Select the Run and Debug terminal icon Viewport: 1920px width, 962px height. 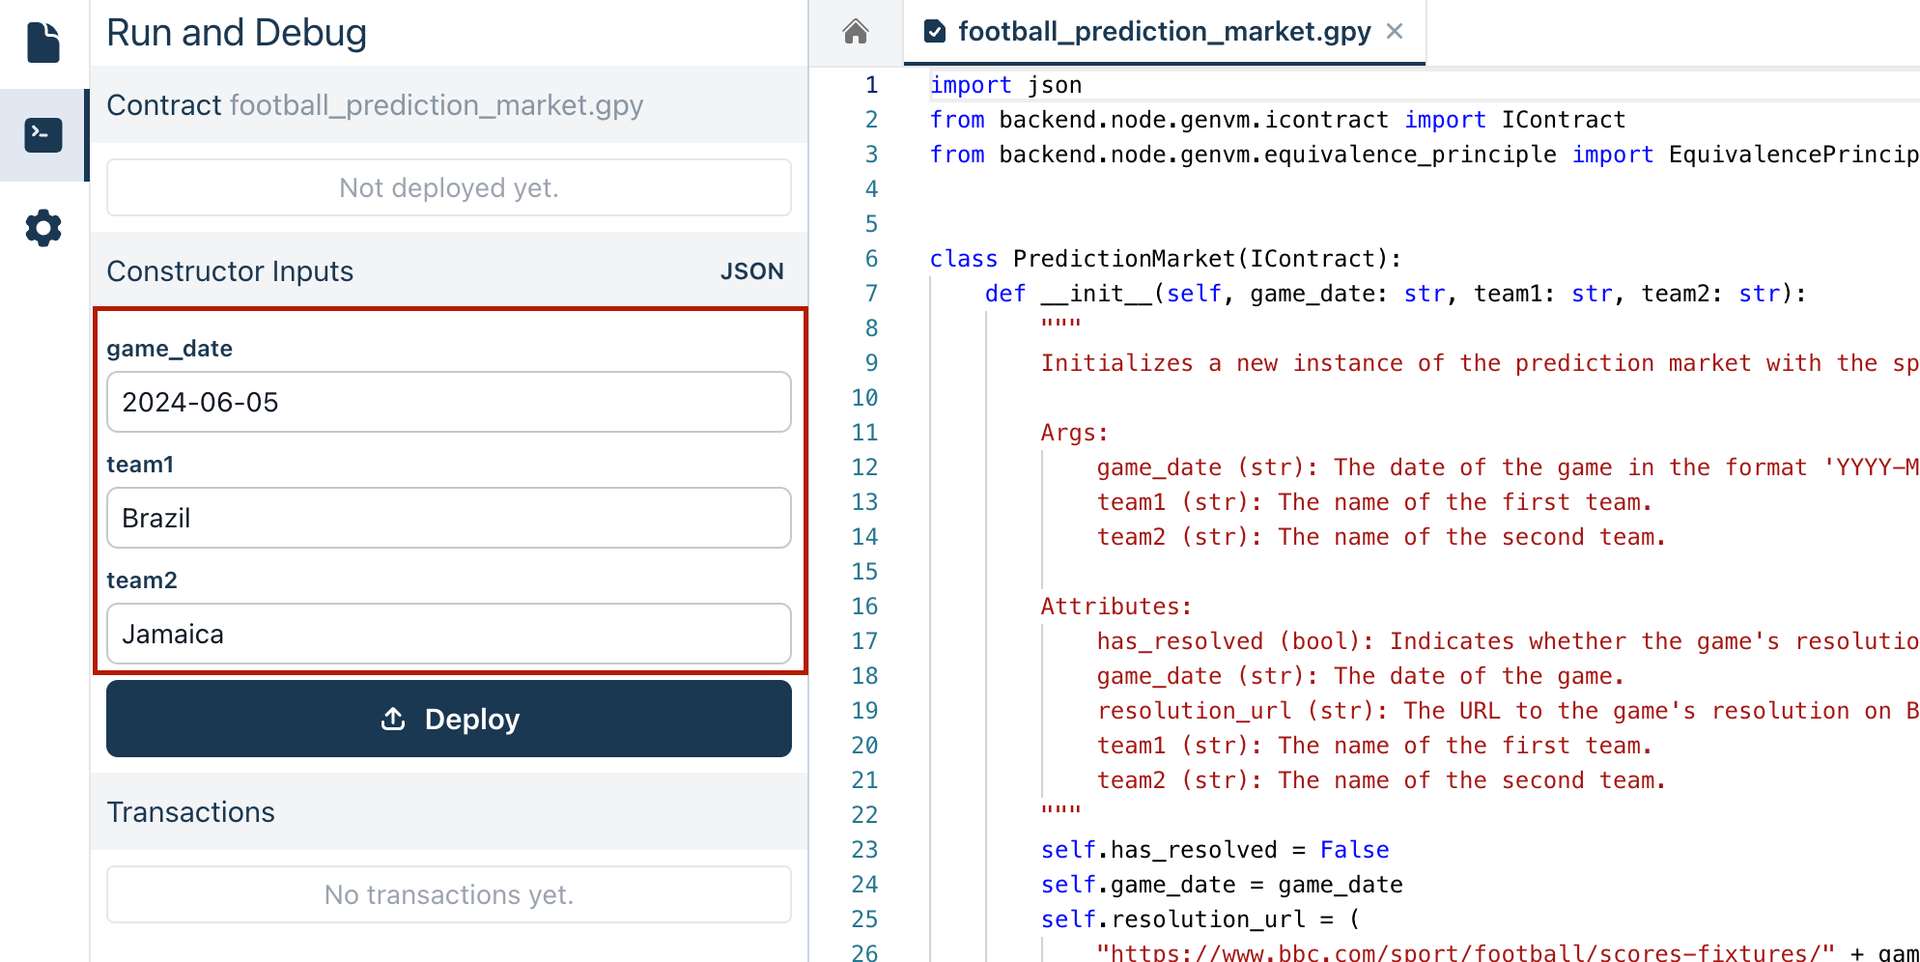coord(43,135)
